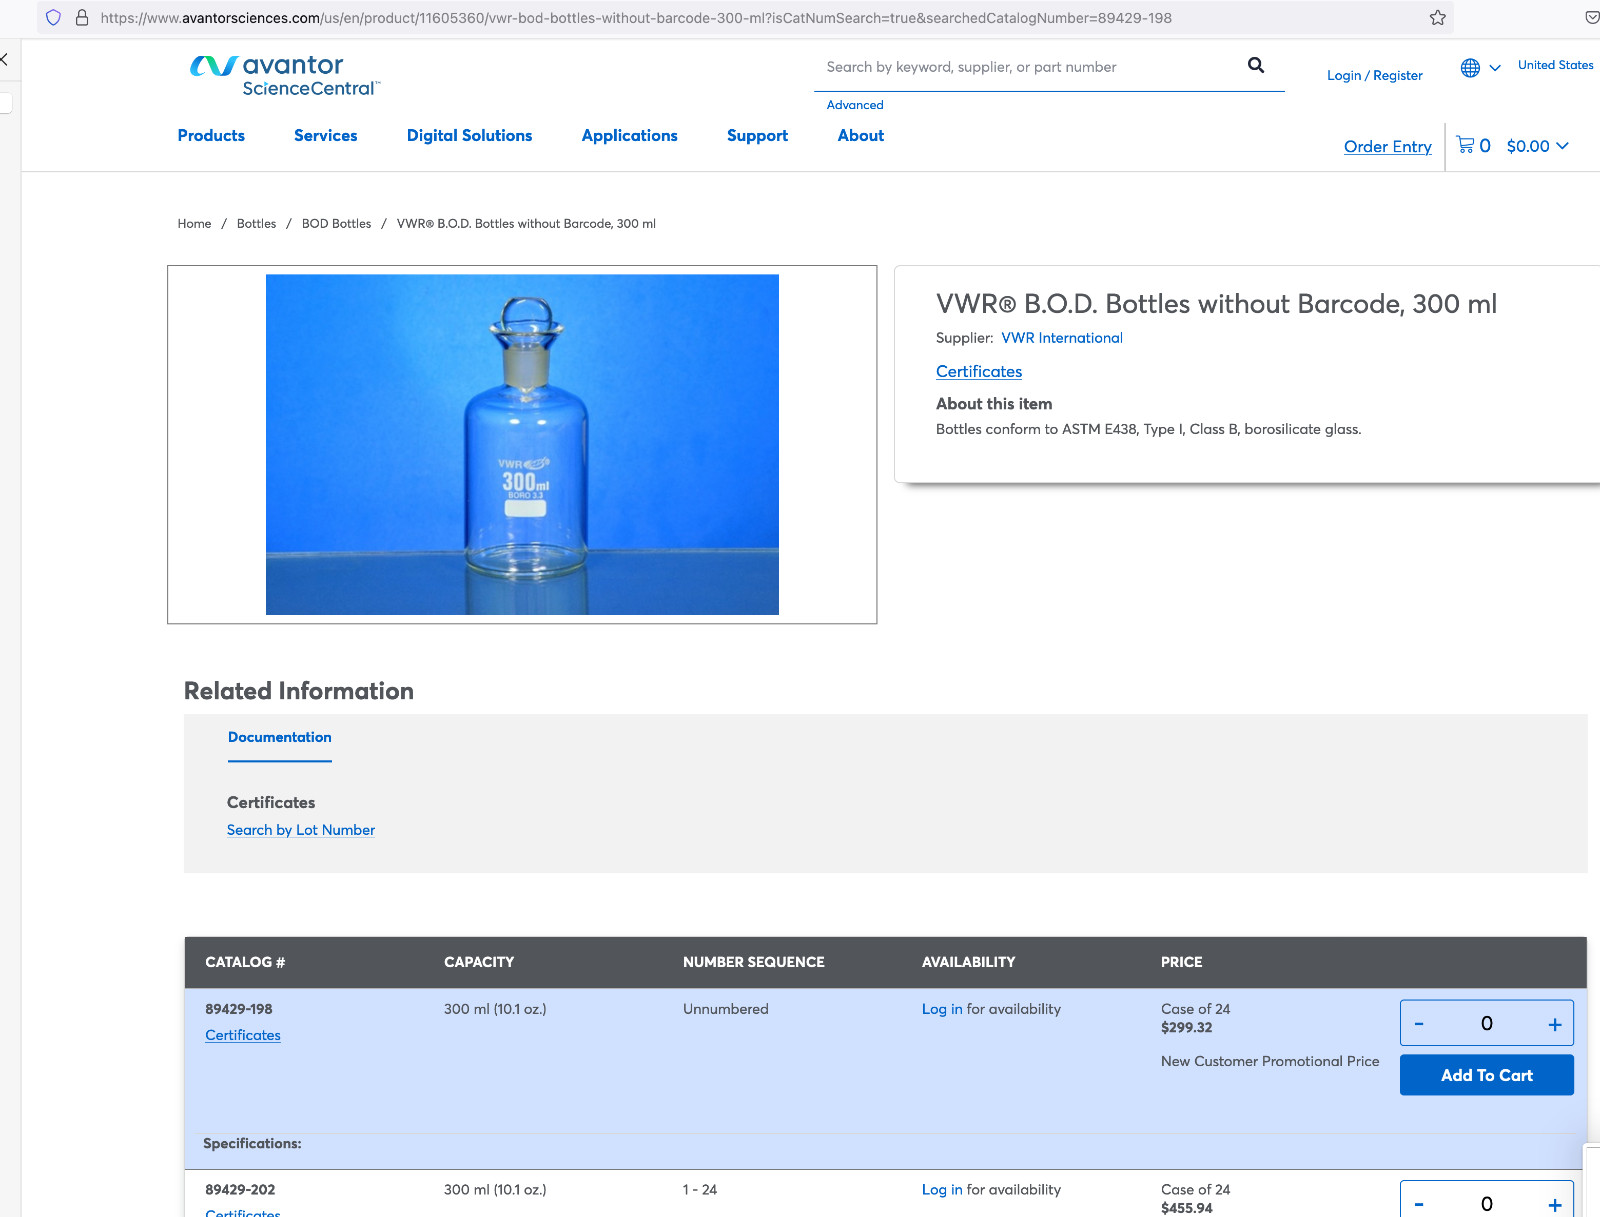Click catalog number 89429-202
Viewport: 1600px width, 1217px height.
pos(240,1189)
